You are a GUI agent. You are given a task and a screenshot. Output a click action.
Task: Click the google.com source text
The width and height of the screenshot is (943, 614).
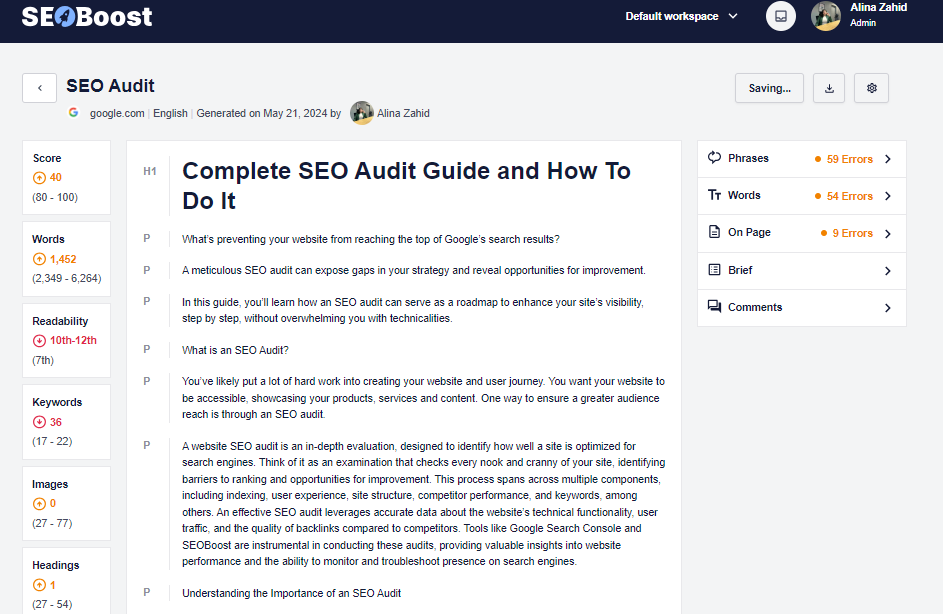(x=117, y=113)
